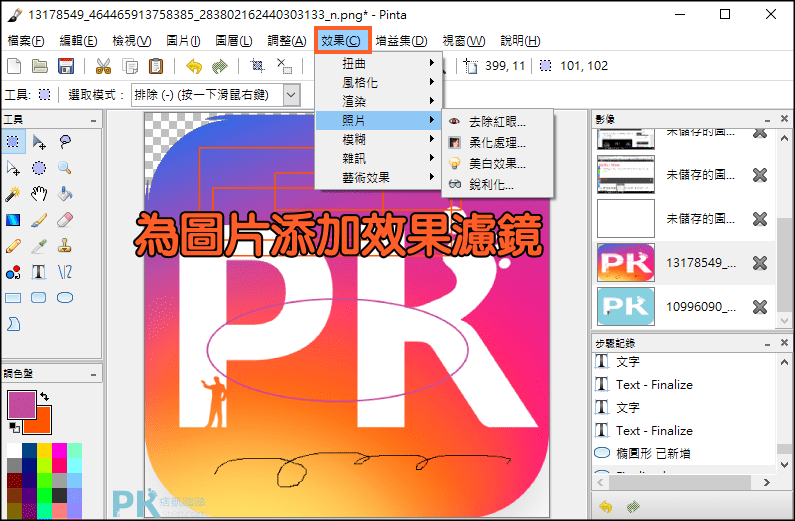795x521 pixels.
Task: Select the Text tool in toolbox
Action: click(x=39, y=272)
